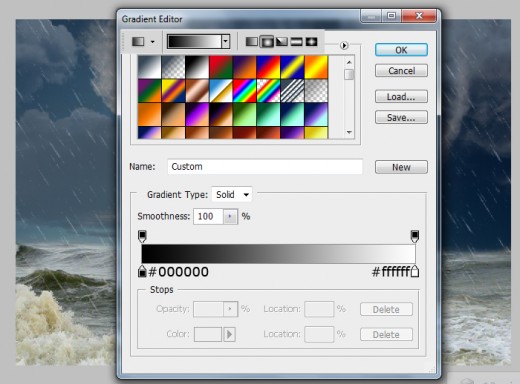Click the Stops Color swatch
Screen dimensions: 520x384
[x=208, y=334]
